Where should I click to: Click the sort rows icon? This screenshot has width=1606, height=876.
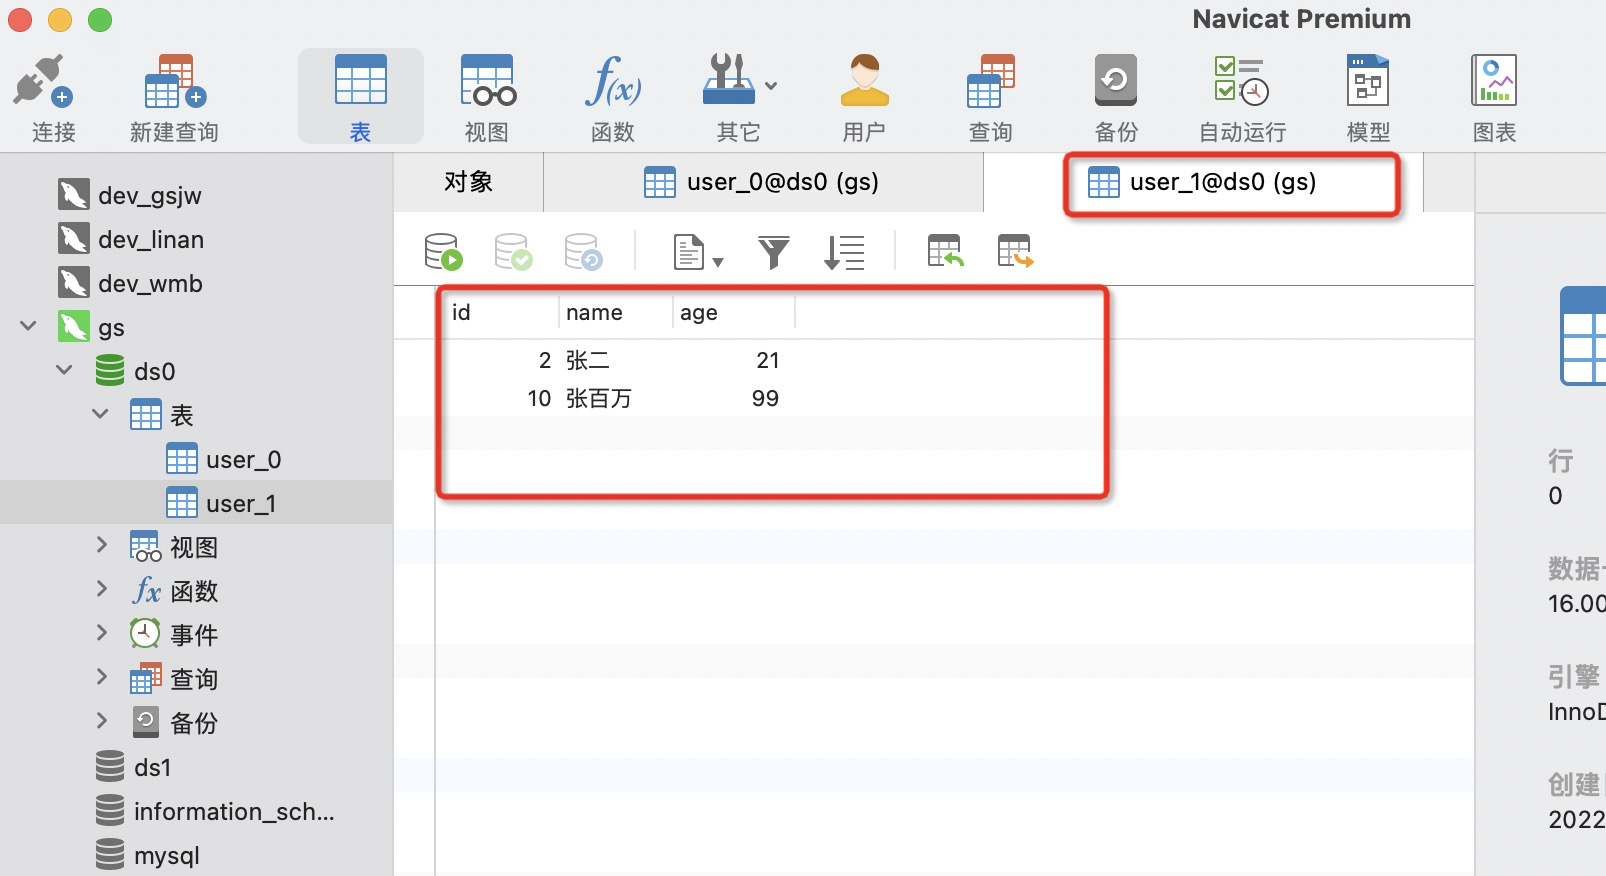(844, 252)
